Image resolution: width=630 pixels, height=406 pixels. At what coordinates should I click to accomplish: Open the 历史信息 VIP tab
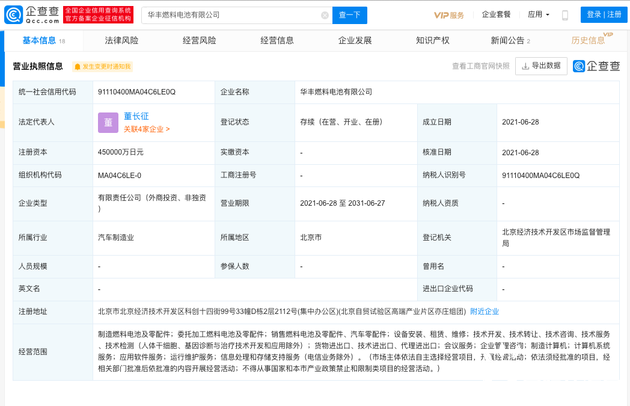pyautogui.click(x=591, y=39)
